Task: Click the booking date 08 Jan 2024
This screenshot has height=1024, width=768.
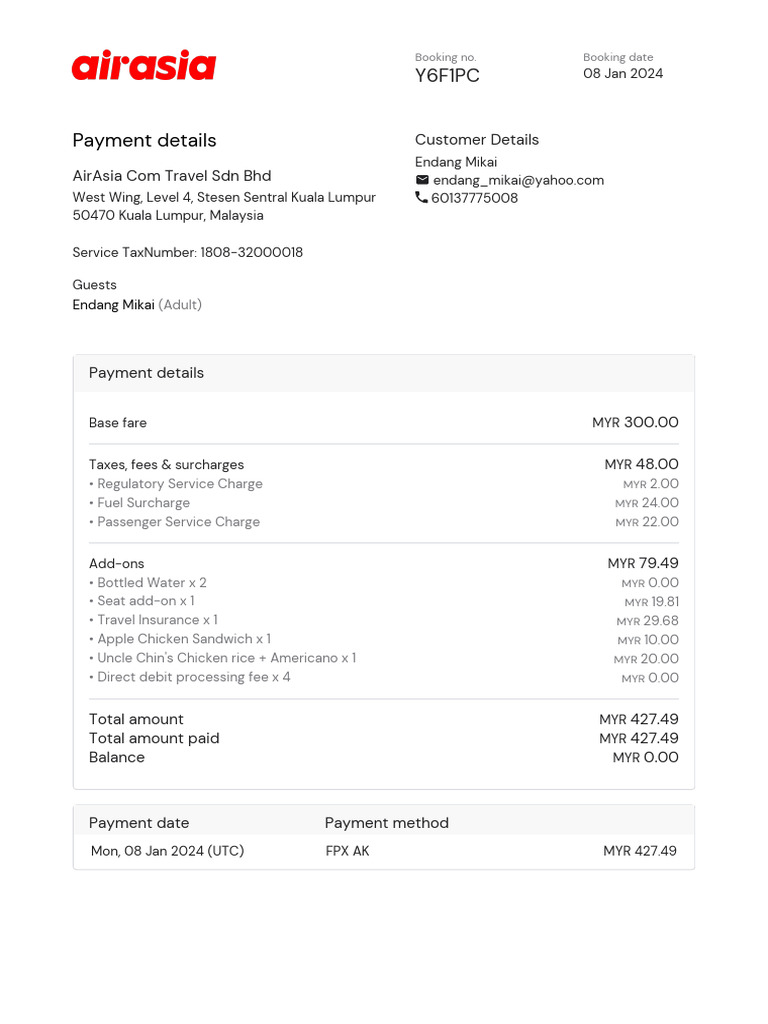Action: 623,74
